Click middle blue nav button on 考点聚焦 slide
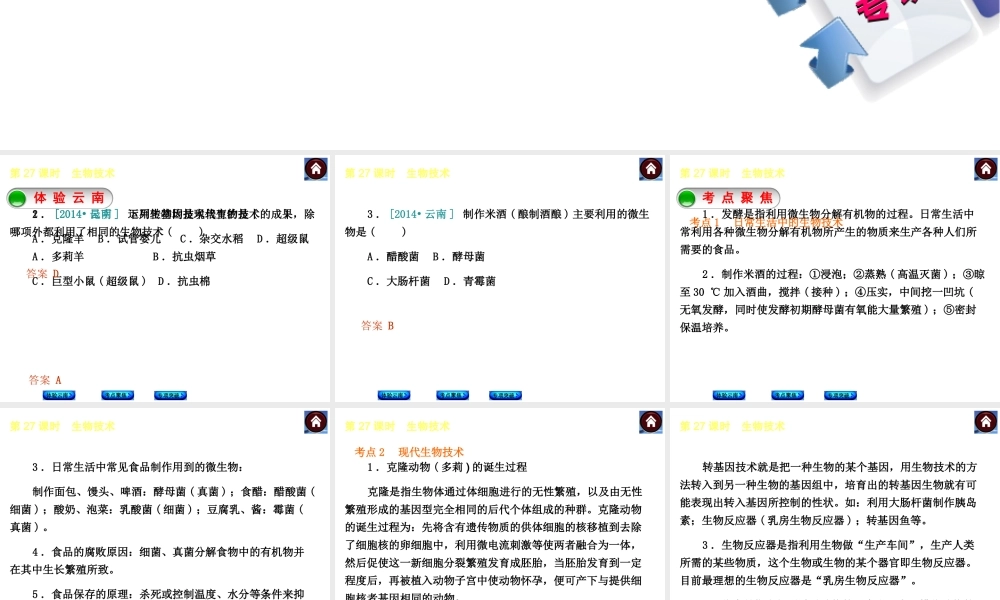1000x600 pixels. 787,395
